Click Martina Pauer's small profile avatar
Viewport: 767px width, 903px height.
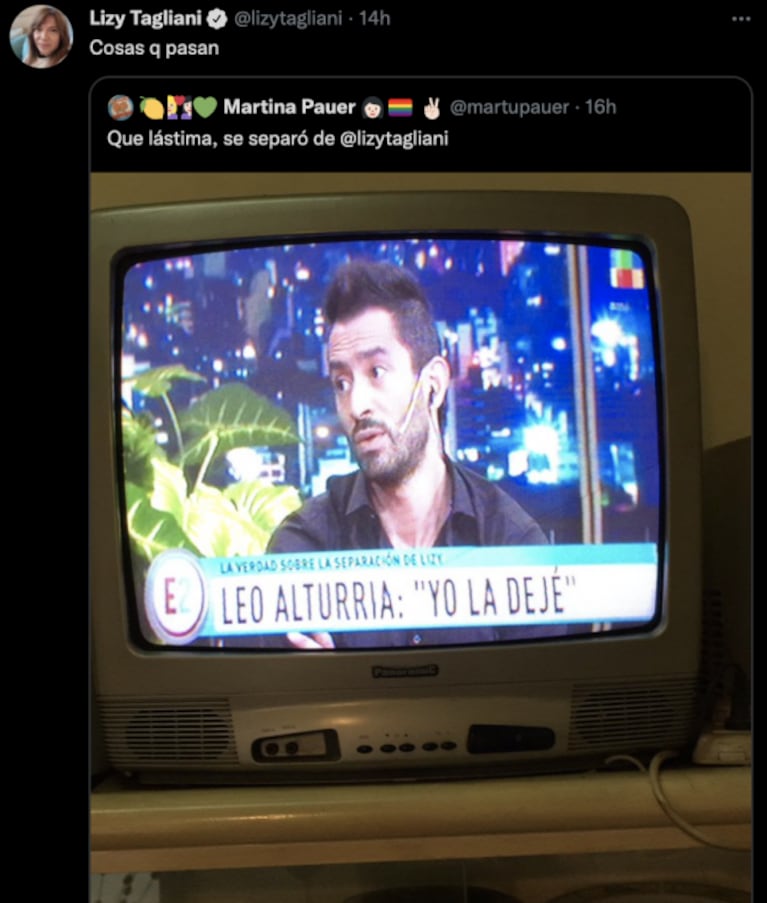coord(120,108)
